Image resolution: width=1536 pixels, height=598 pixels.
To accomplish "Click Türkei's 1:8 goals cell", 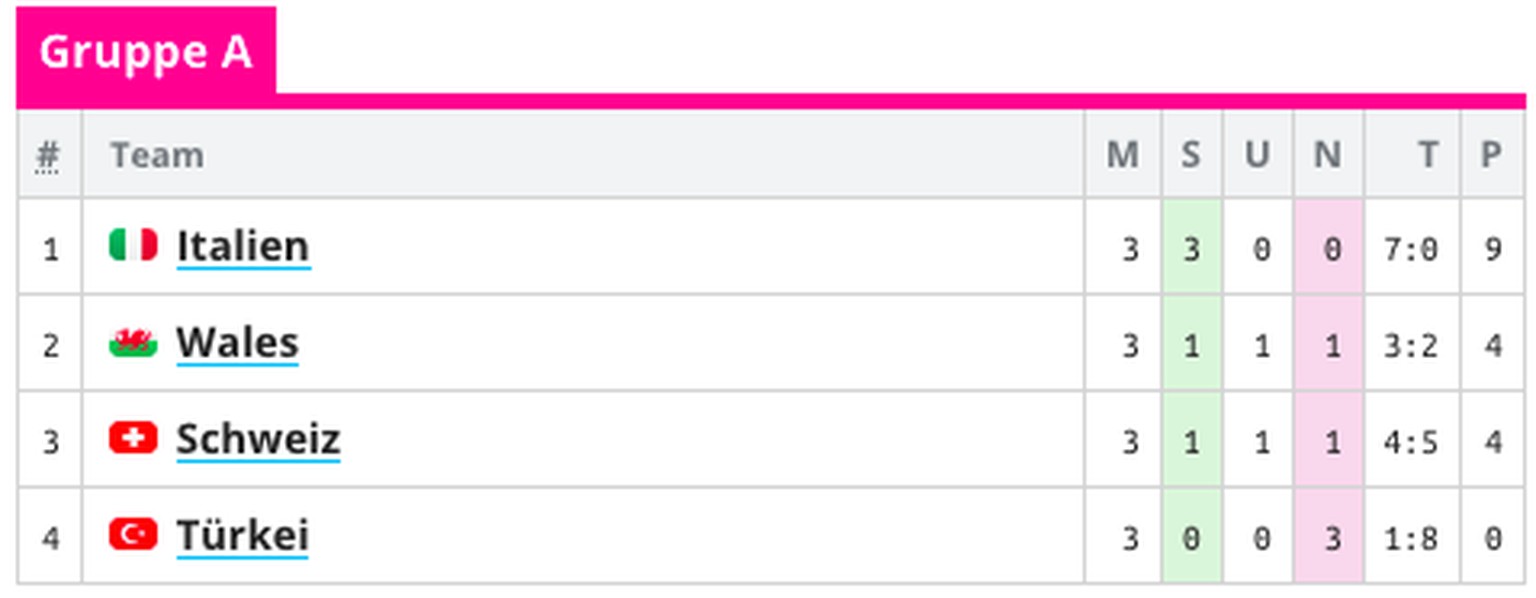I will (1411, 539).
